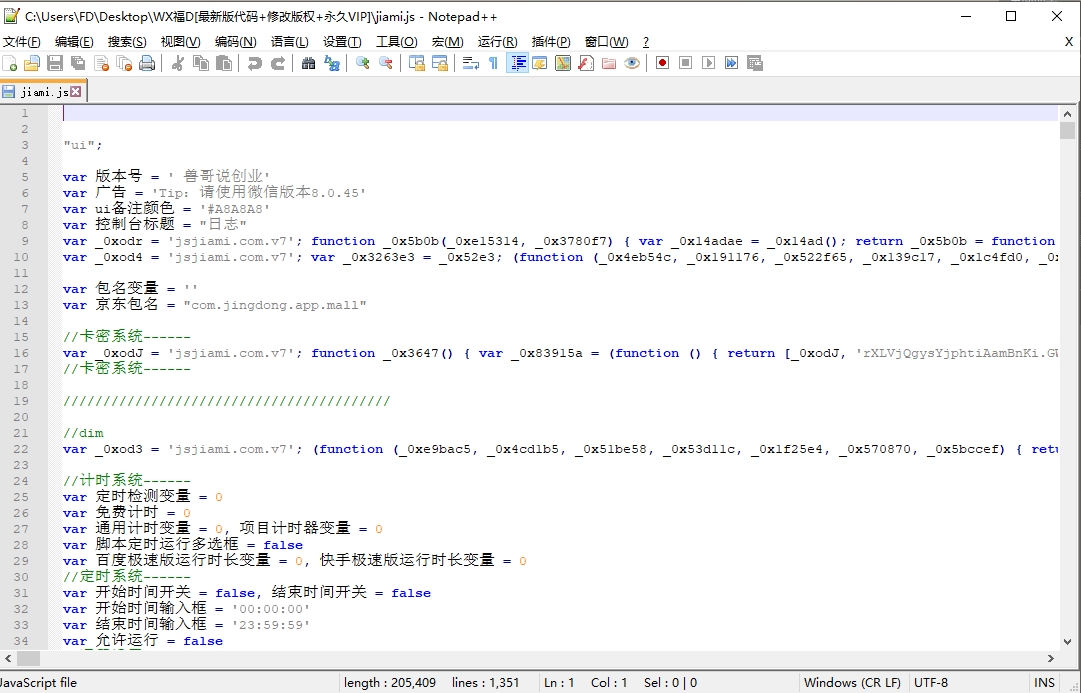Start macro recording with the red dot
The image size is (1081, 693).
click(x=662, y=63)
